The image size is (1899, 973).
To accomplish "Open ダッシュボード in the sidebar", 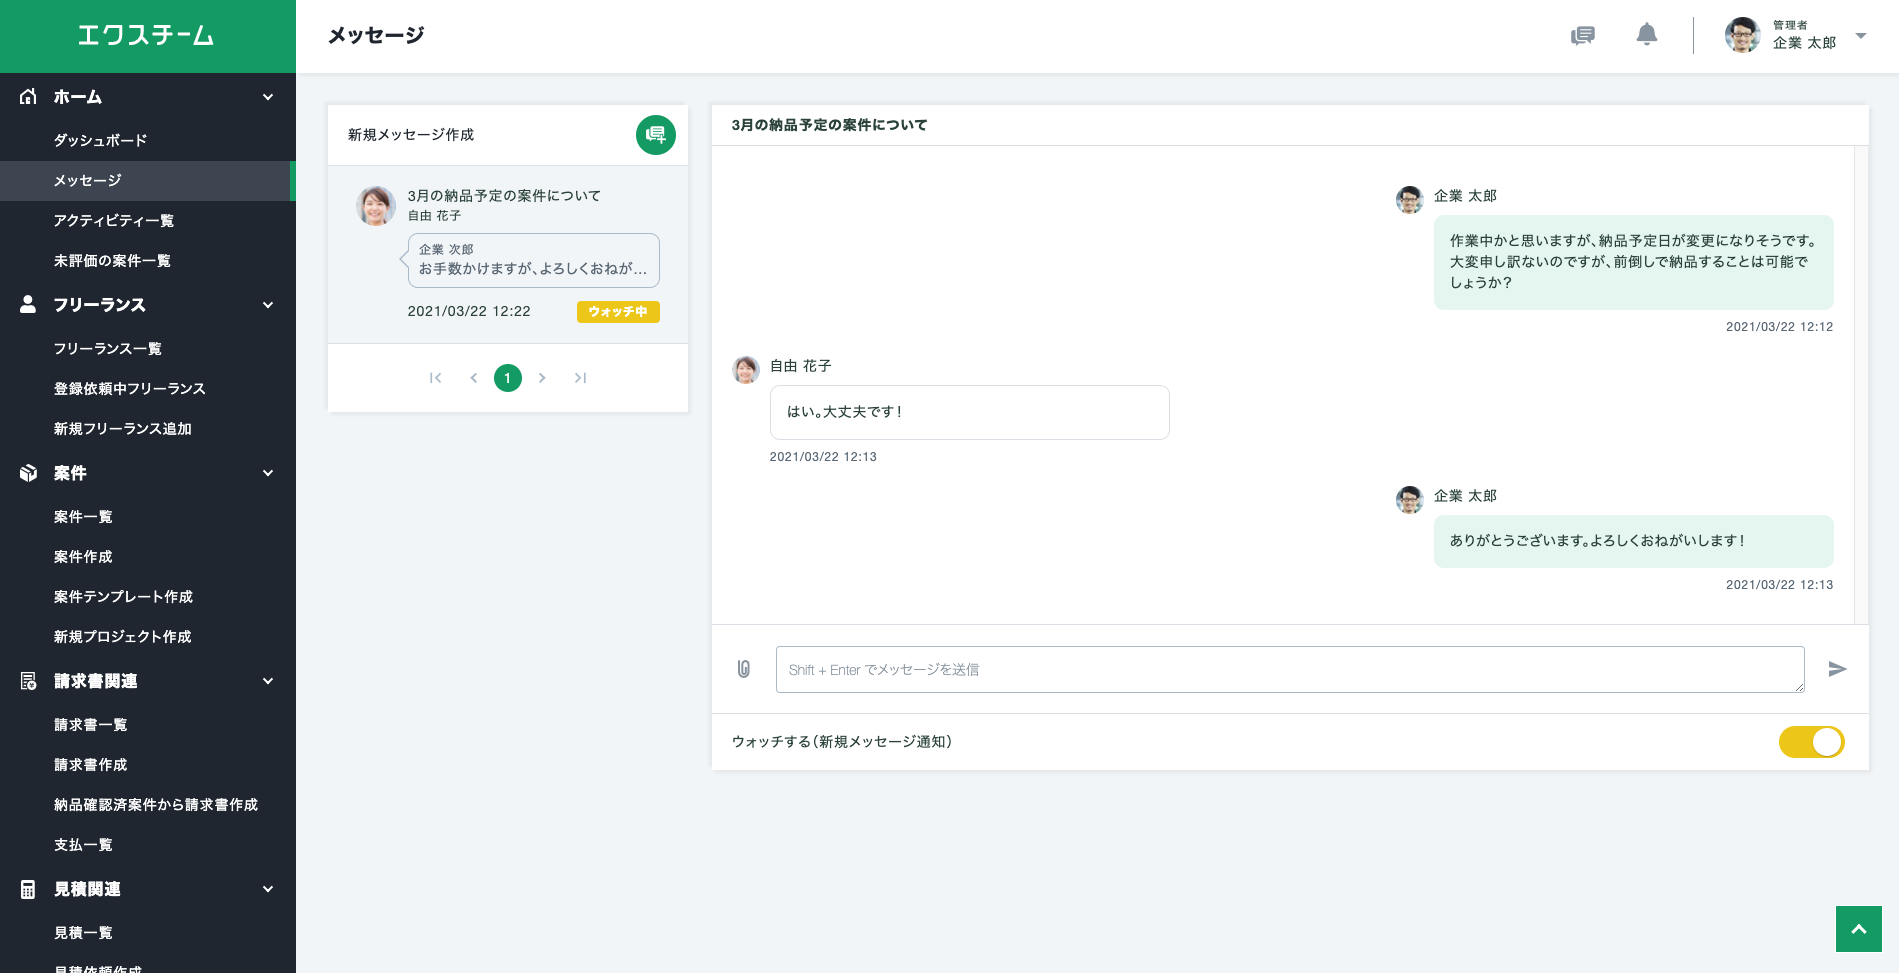I will point(100,140).
